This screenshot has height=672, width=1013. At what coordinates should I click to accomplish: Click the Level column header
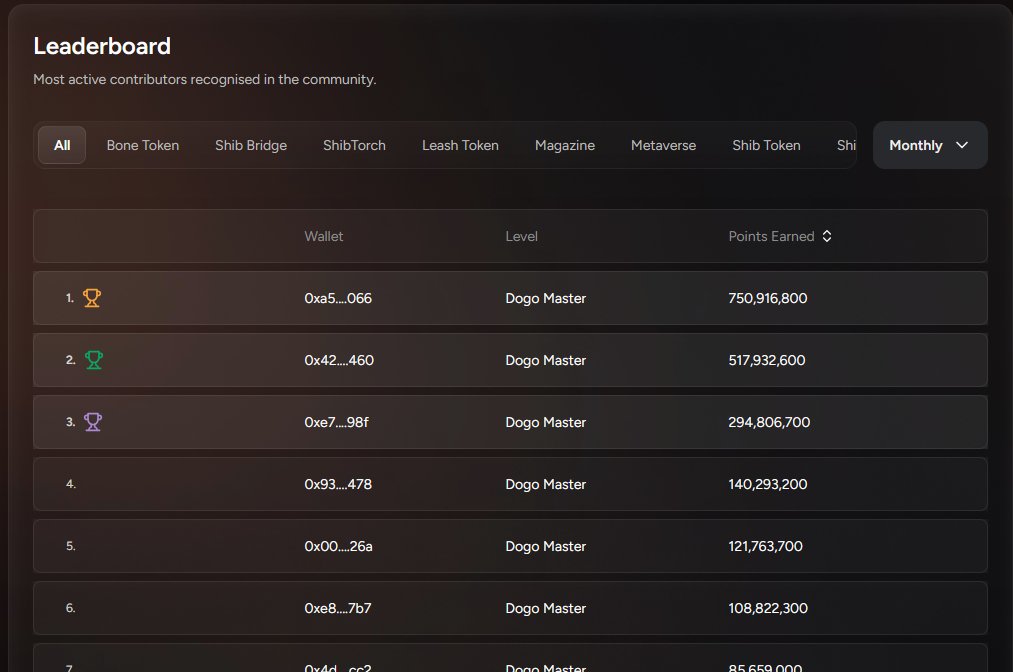(521, 236)
